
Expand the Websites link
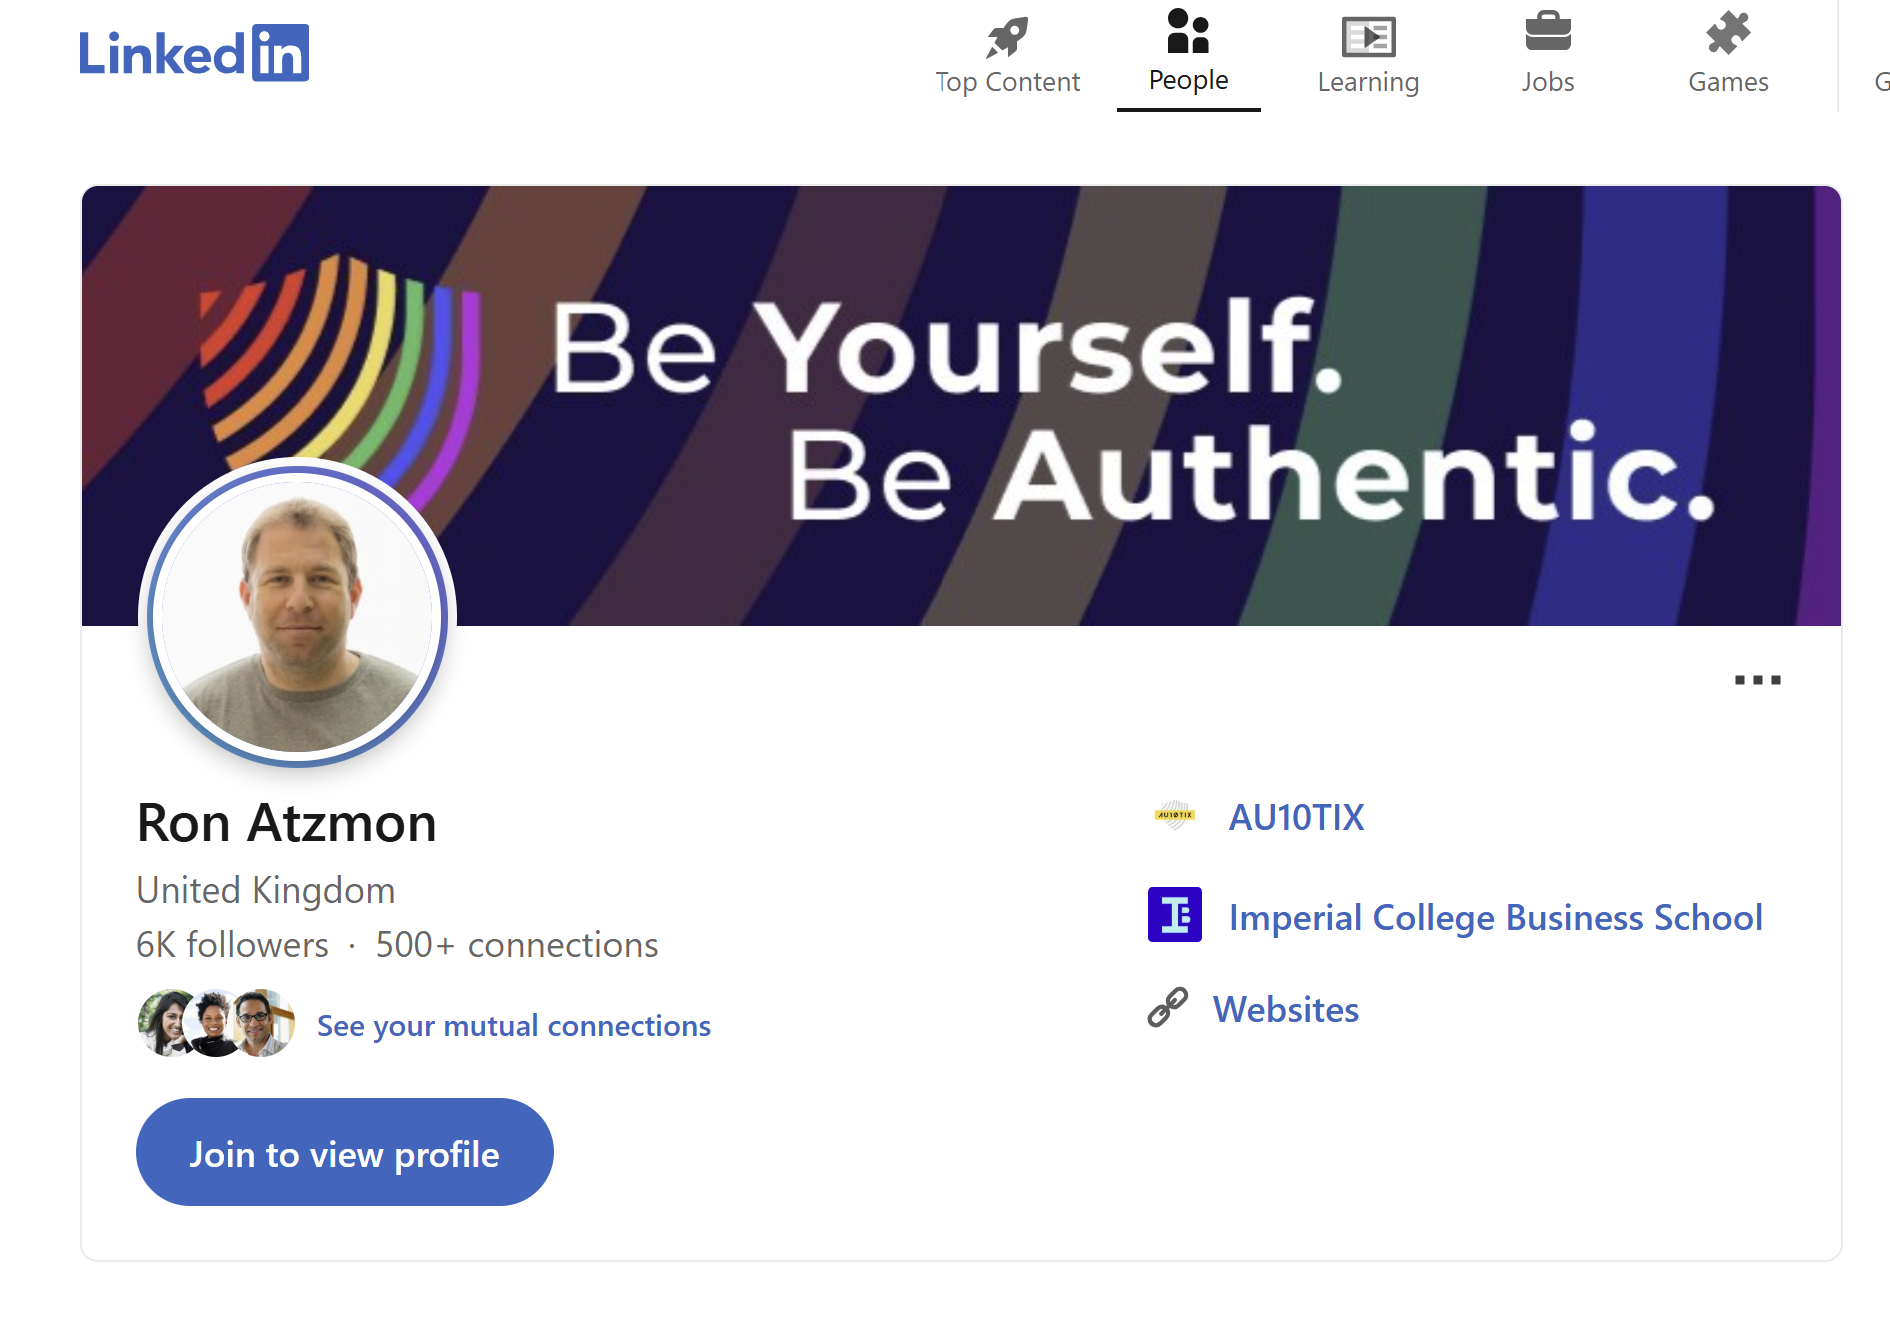click(x=1285, y=1009)
